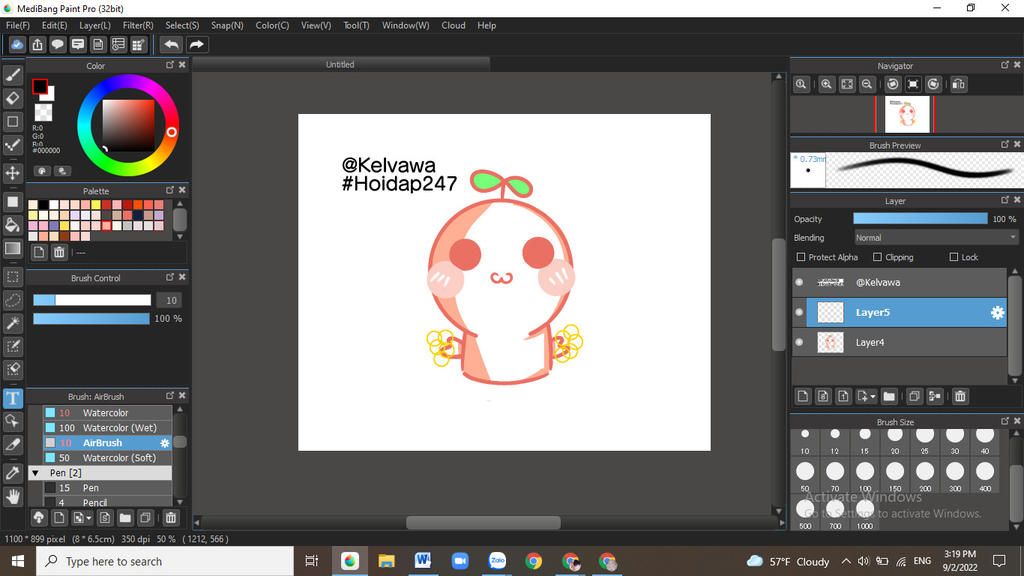Hide the Layer4 layer visibility
Viewport: 1024px width, 576px height.
[799, 343]
